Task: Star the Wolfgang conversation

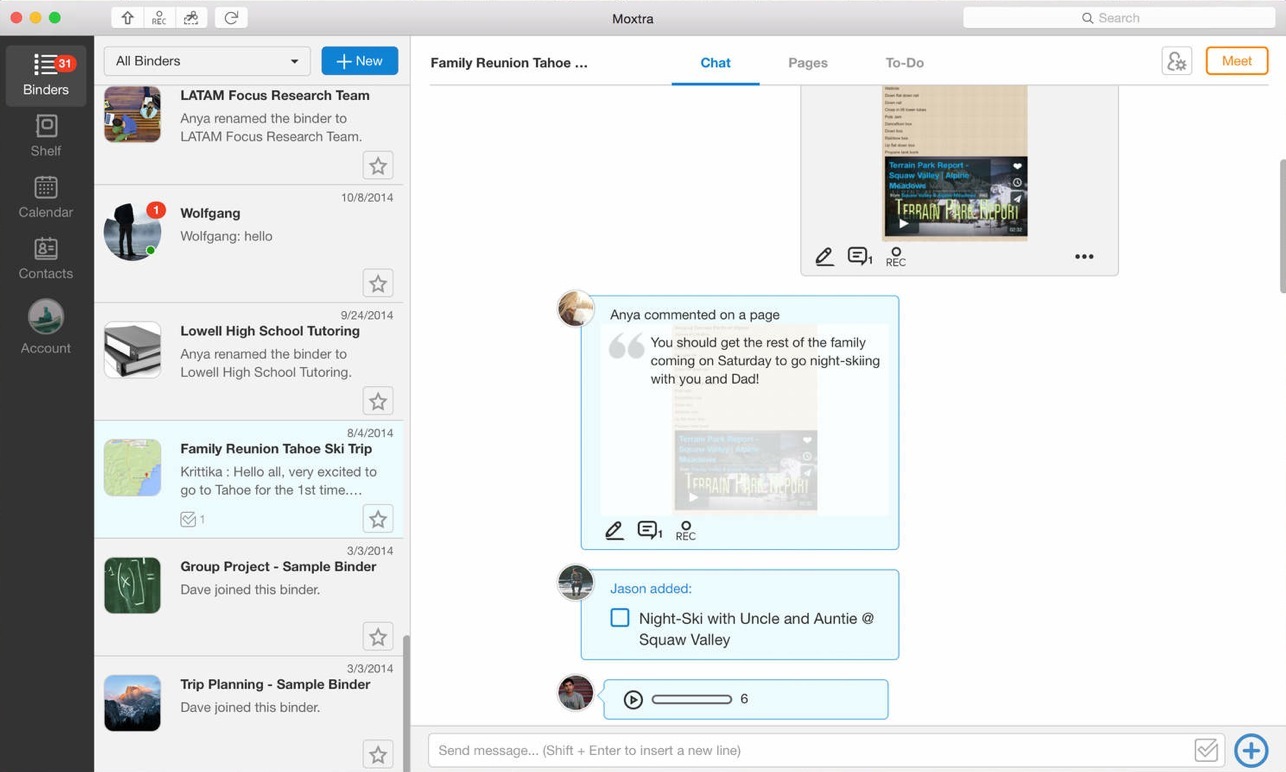Action: click(x=378, y=284)
